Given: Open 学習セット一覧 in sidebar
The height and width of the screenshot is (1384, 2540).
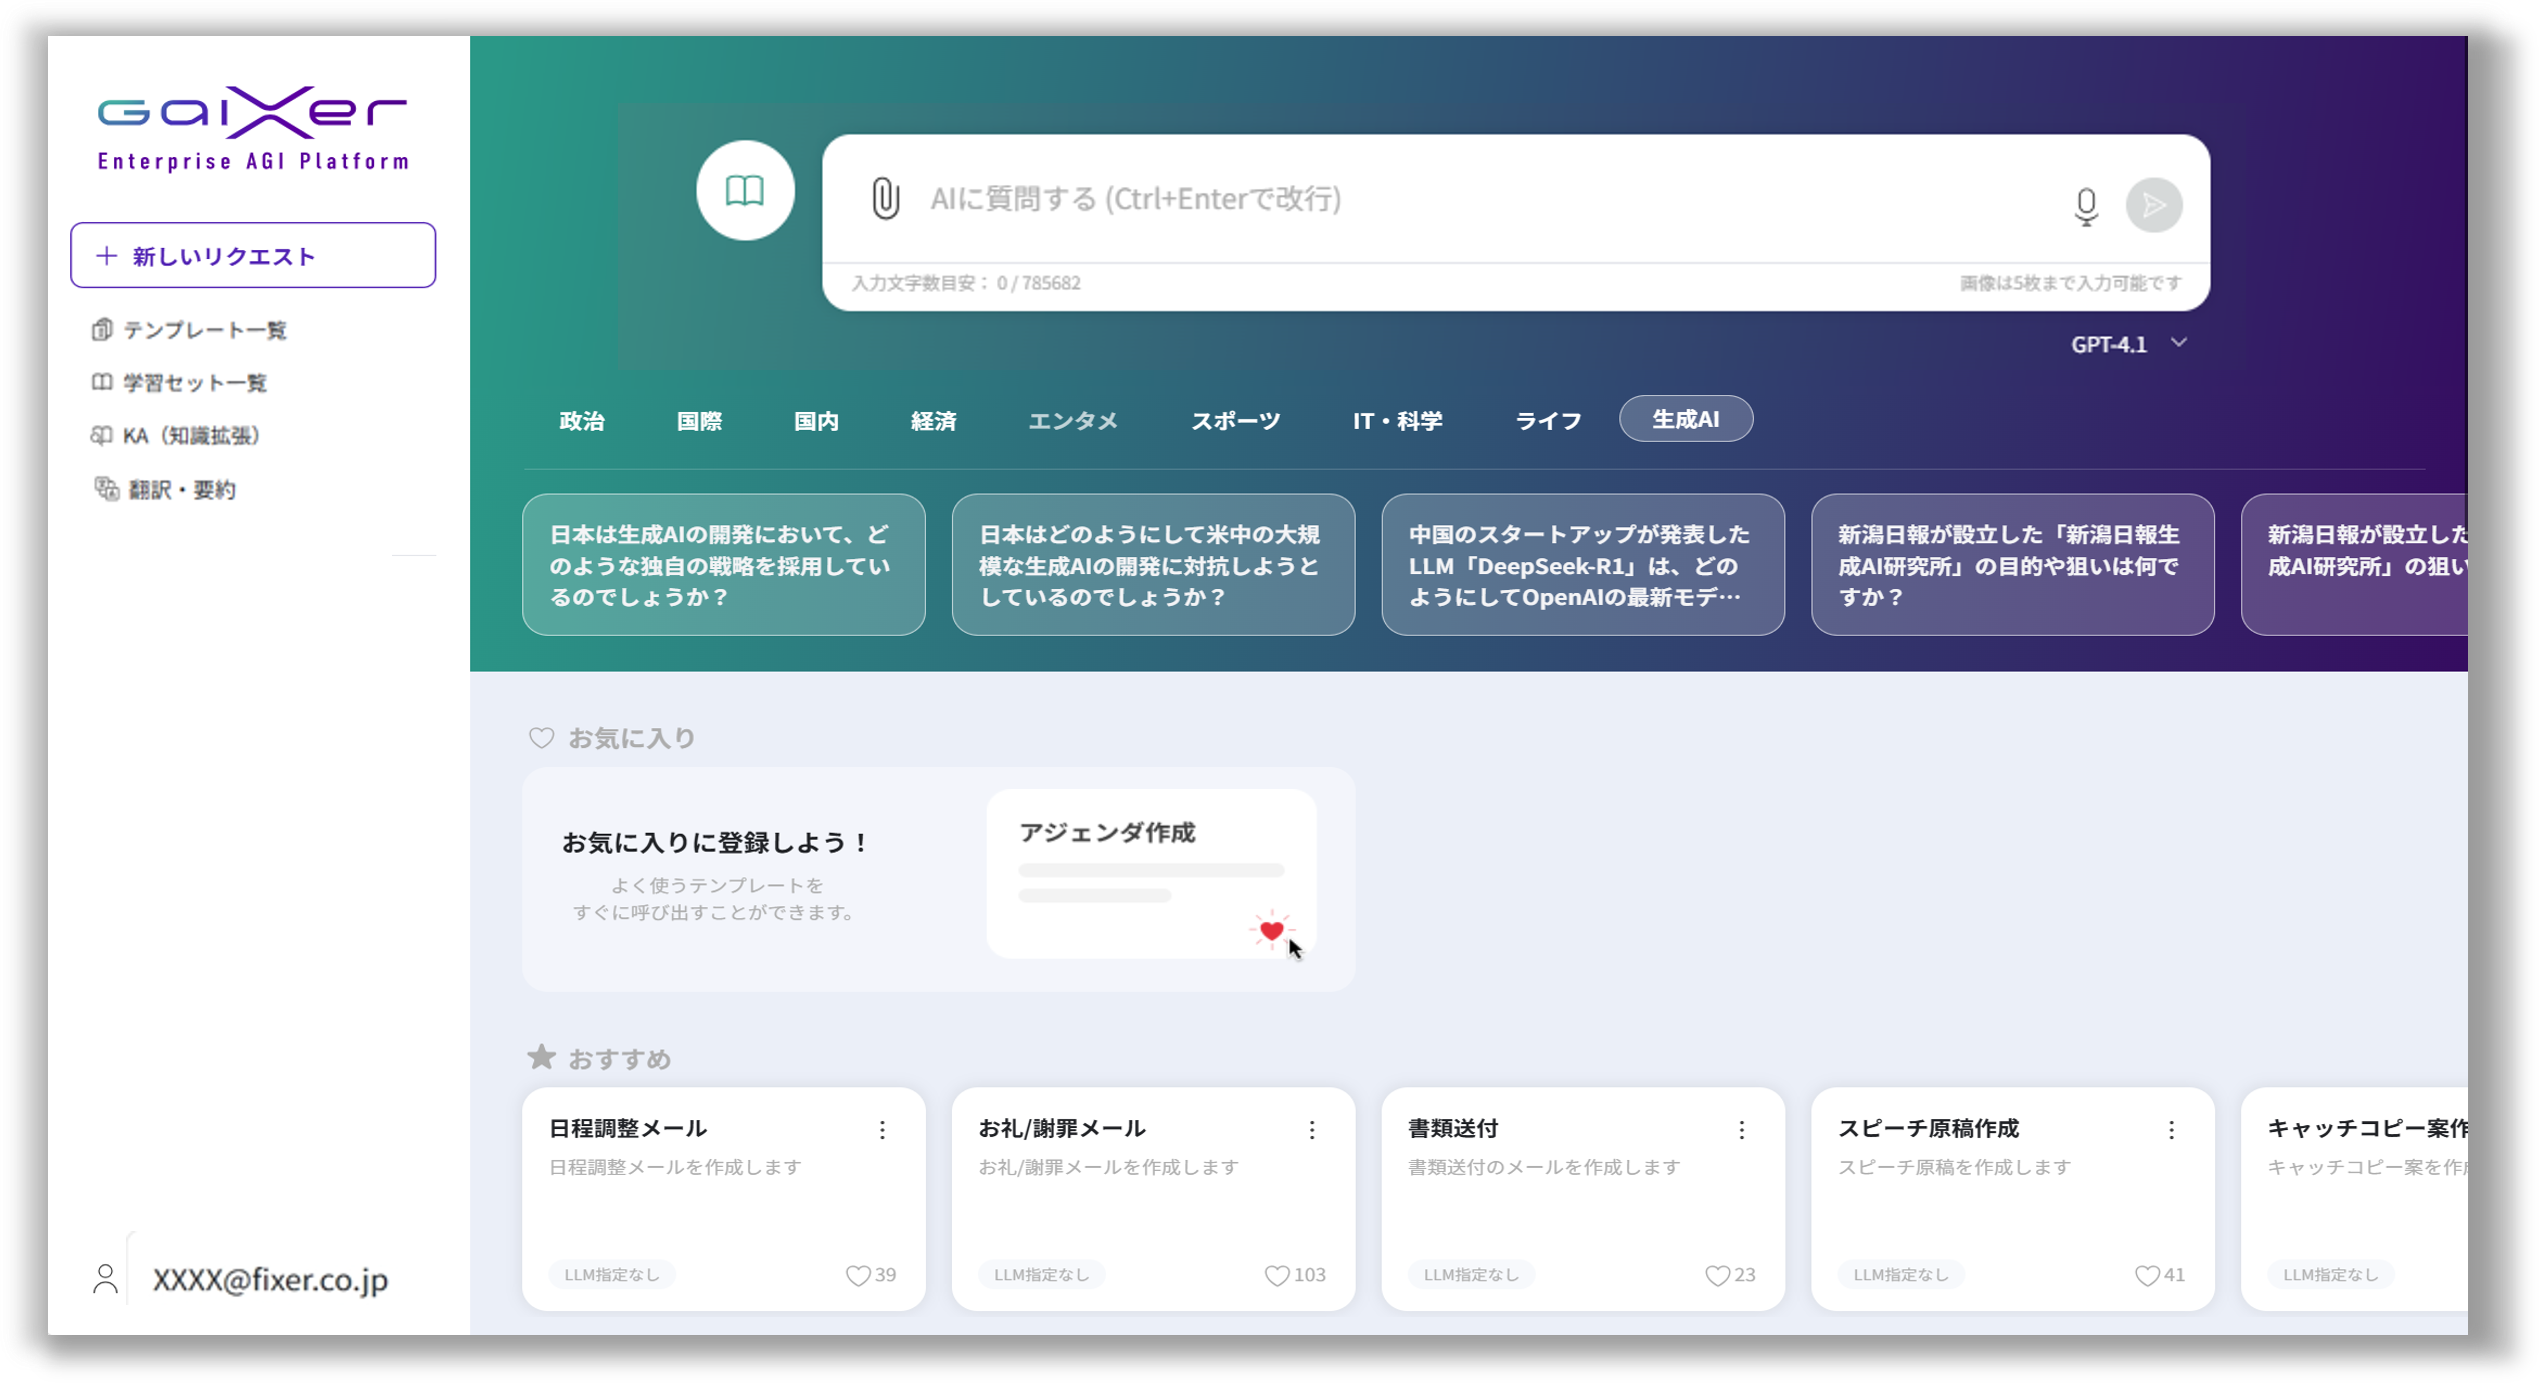Looking at the screenshot, I should tap(194, 383).
